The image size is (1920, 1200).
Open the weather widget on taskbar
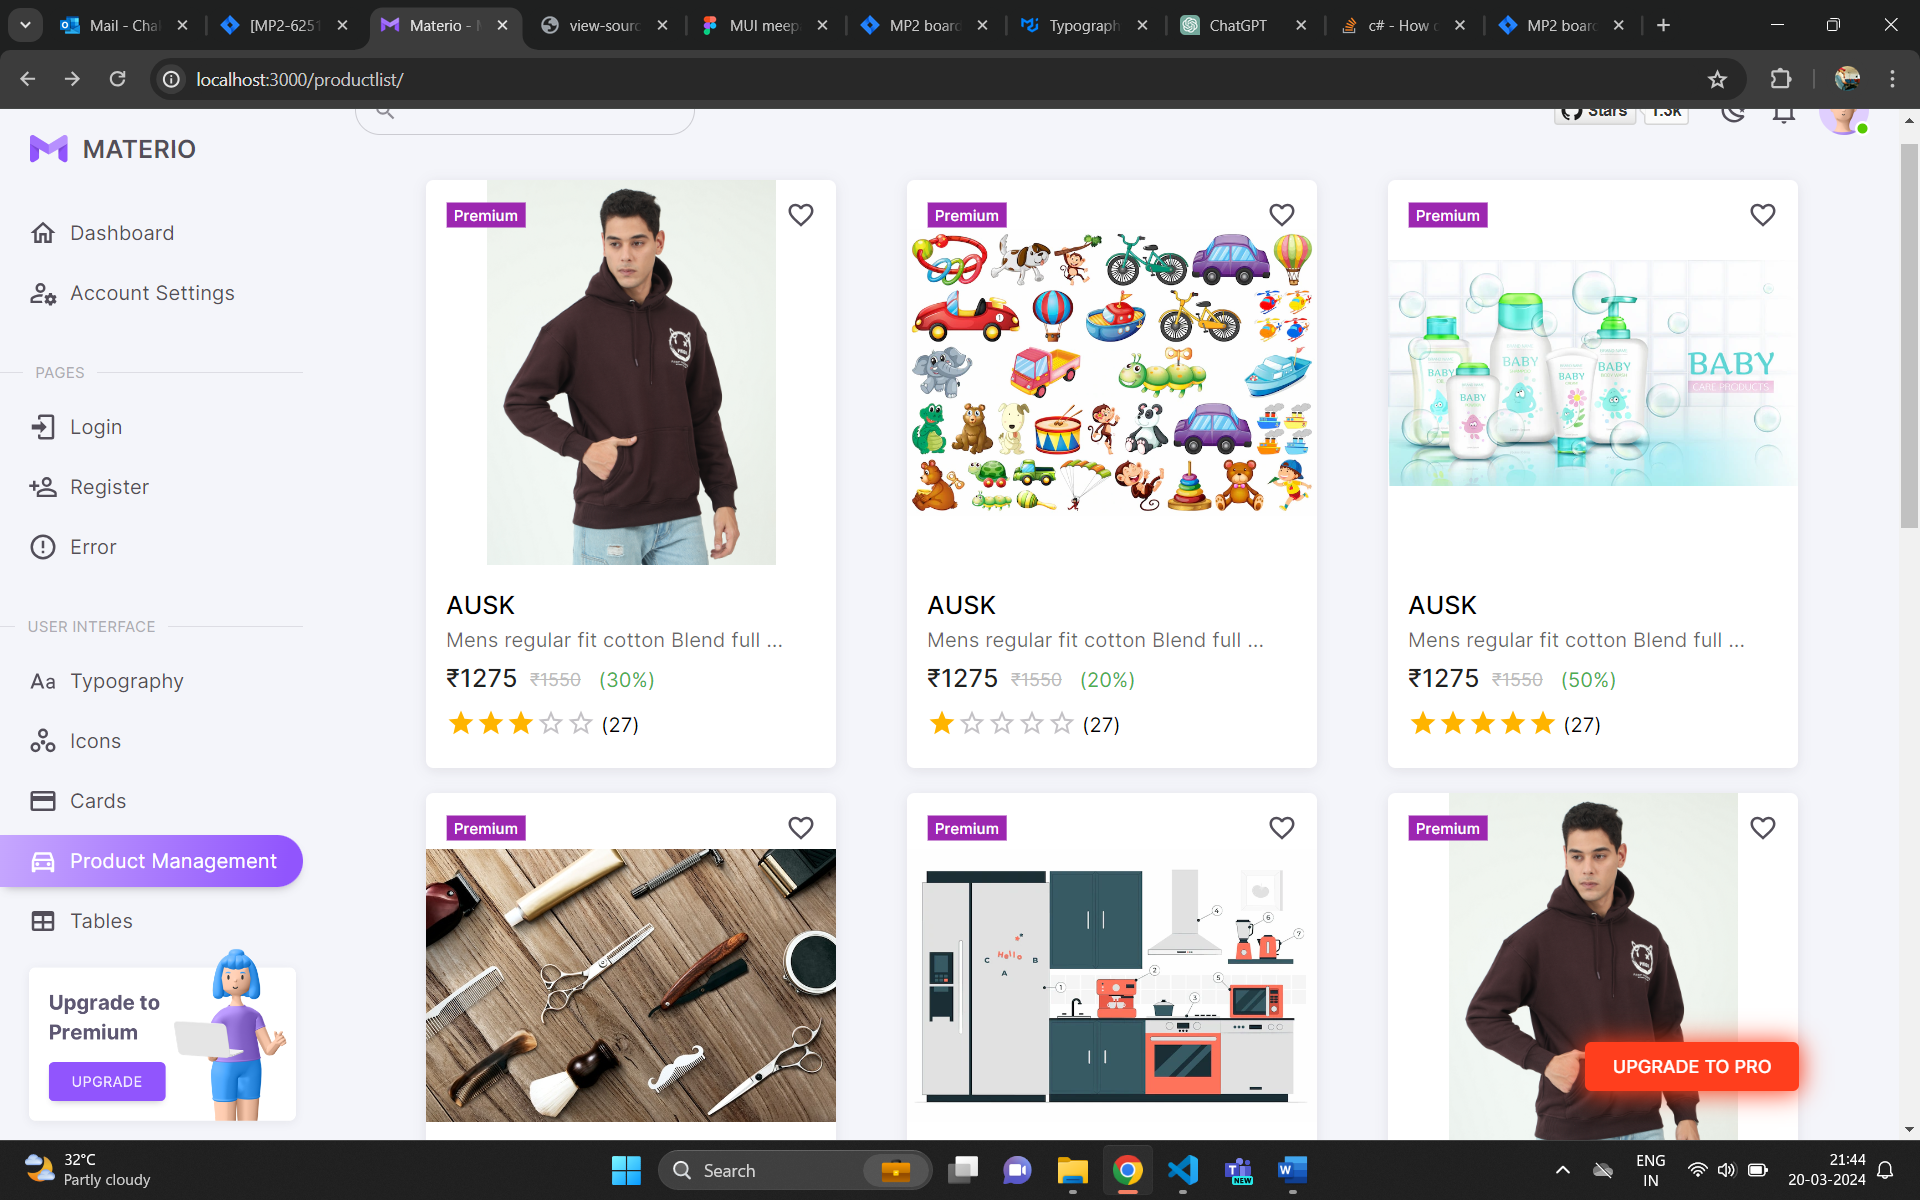[88, 1170]
